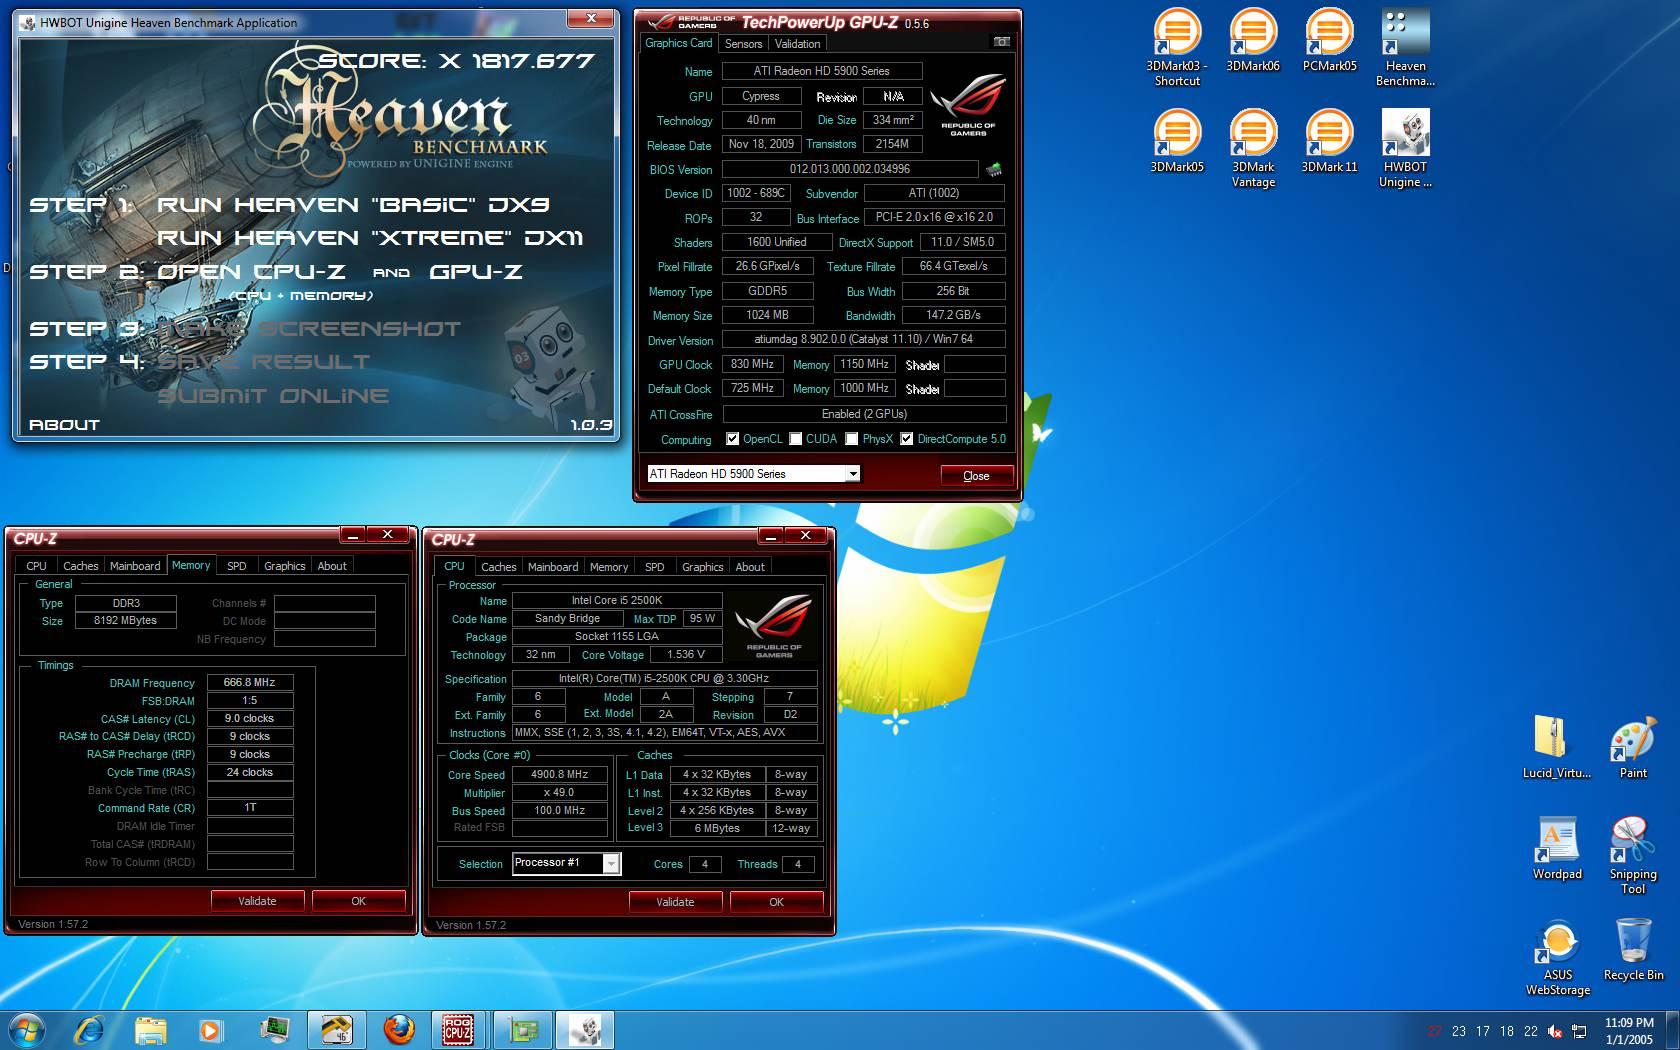Click the BIOS save chip icon in GPU-Z

pyautogui.click(x=993, y=169)
